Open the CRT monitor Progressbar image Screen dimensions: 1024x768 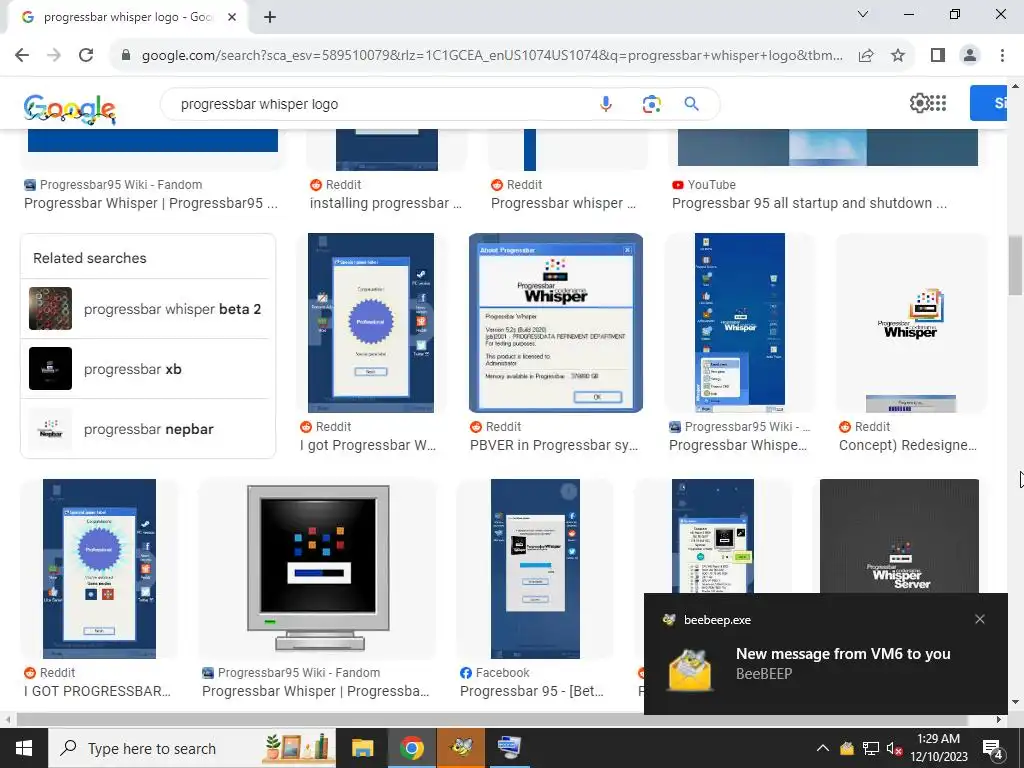tap(318, 568)
